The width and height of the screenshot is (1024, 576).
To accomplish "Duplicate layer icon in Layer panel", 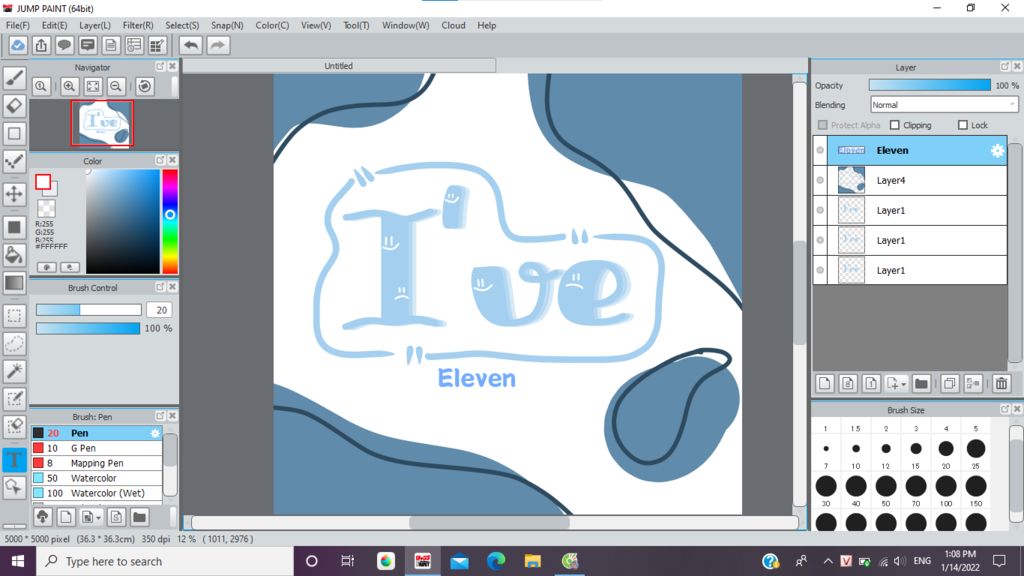I will click(x=950, y=384).
